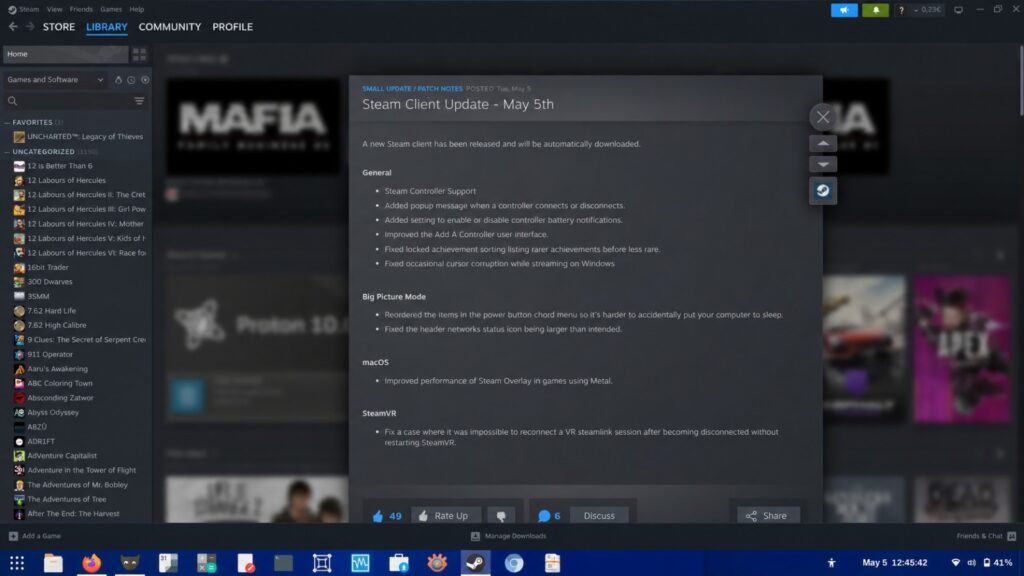Screen dimensions: 1024x576
Task: Switch to the COMMUNITY tab
Action: (170, 27)
